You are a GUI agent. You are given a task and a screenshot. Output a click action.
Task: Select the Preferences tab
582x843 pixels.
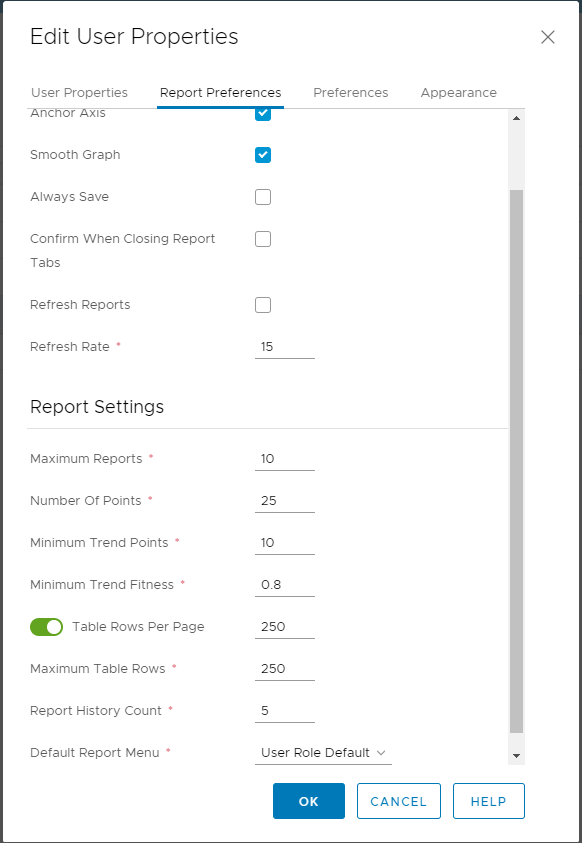click(350, 92)
